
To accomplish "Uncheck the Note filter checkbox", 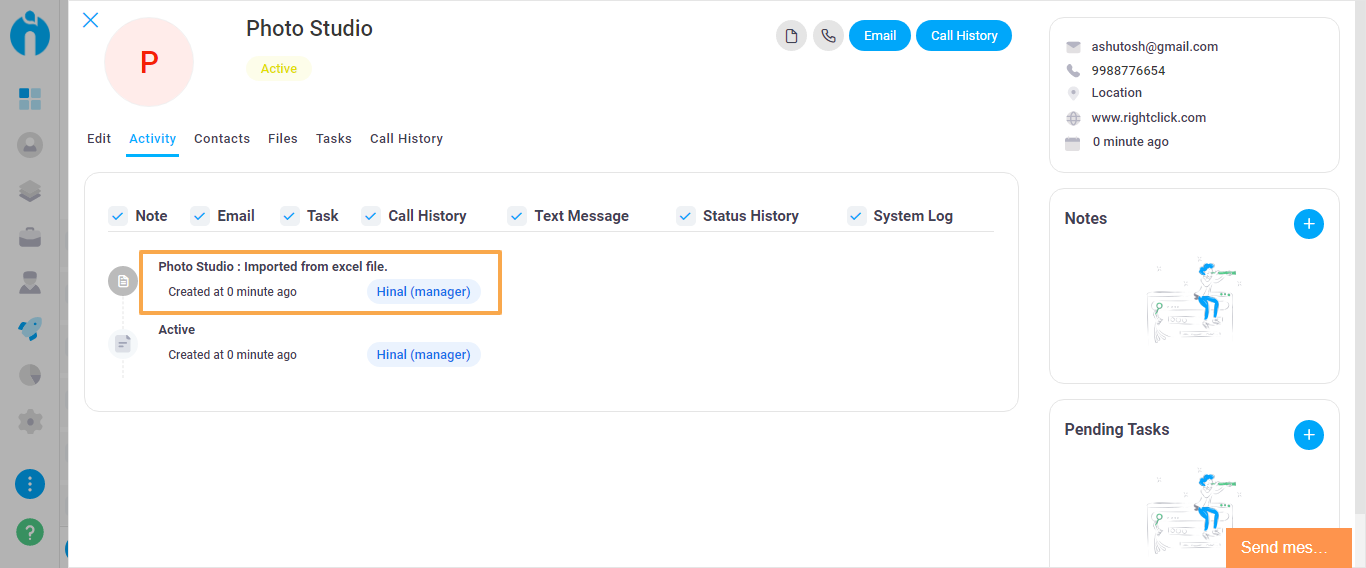I will tap(118, 216).
